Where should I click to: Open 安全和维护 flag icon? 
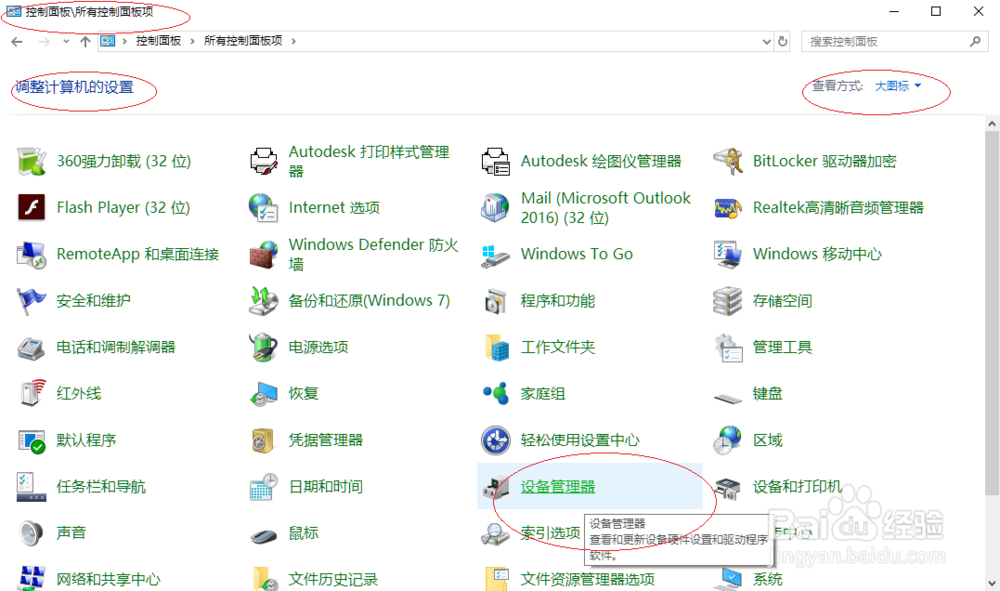31,301
